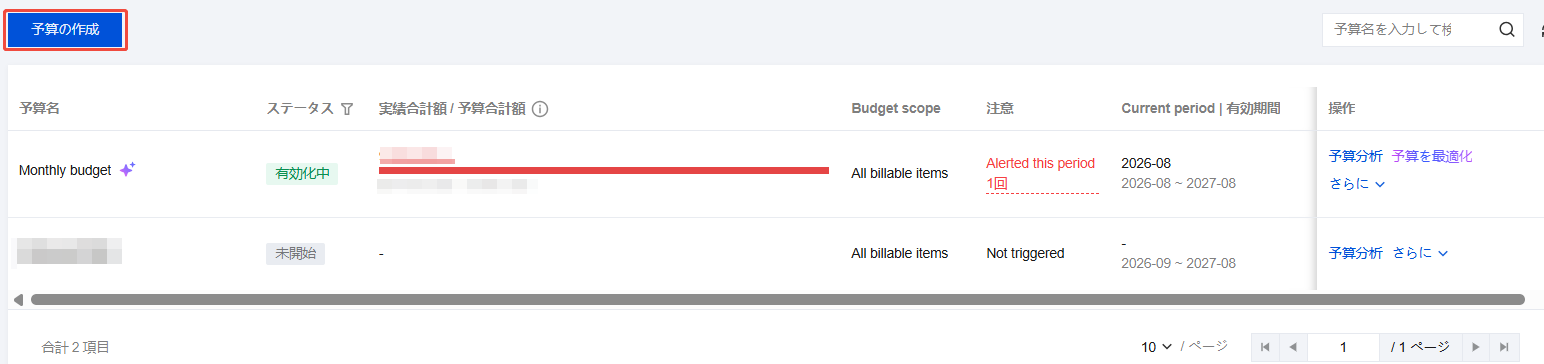Click the red budget usage progress bar

(604, 171)
